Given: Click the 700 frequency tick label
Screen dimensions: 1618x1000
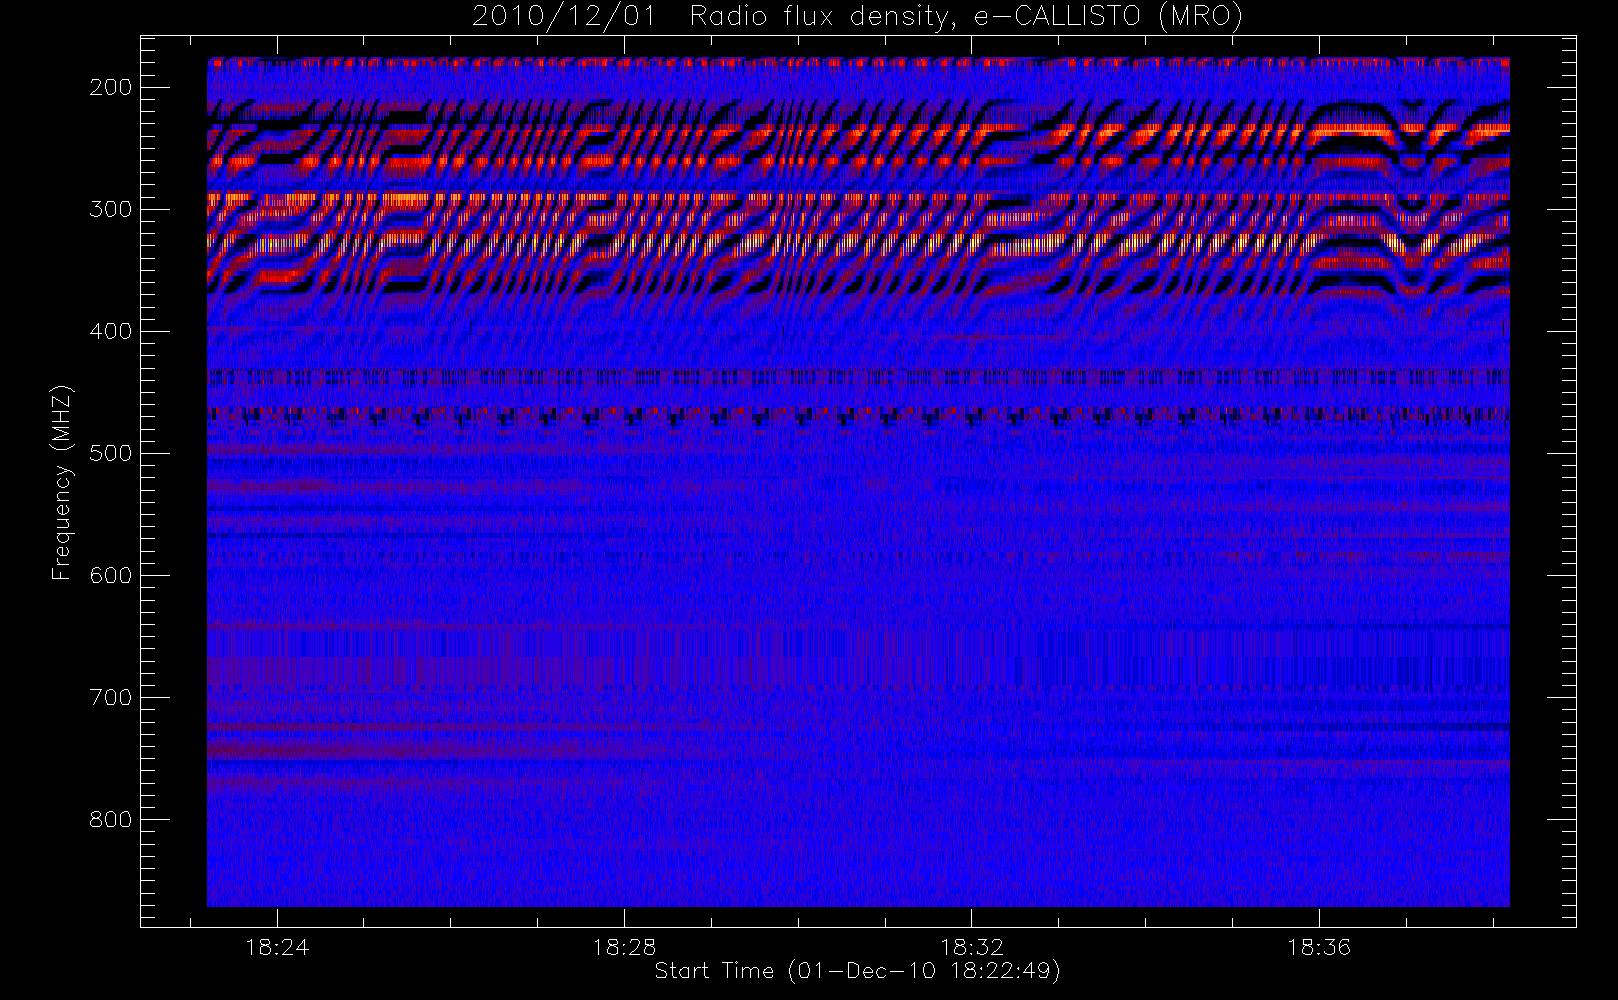Looking at the screenshot, I should click(111, 697).
